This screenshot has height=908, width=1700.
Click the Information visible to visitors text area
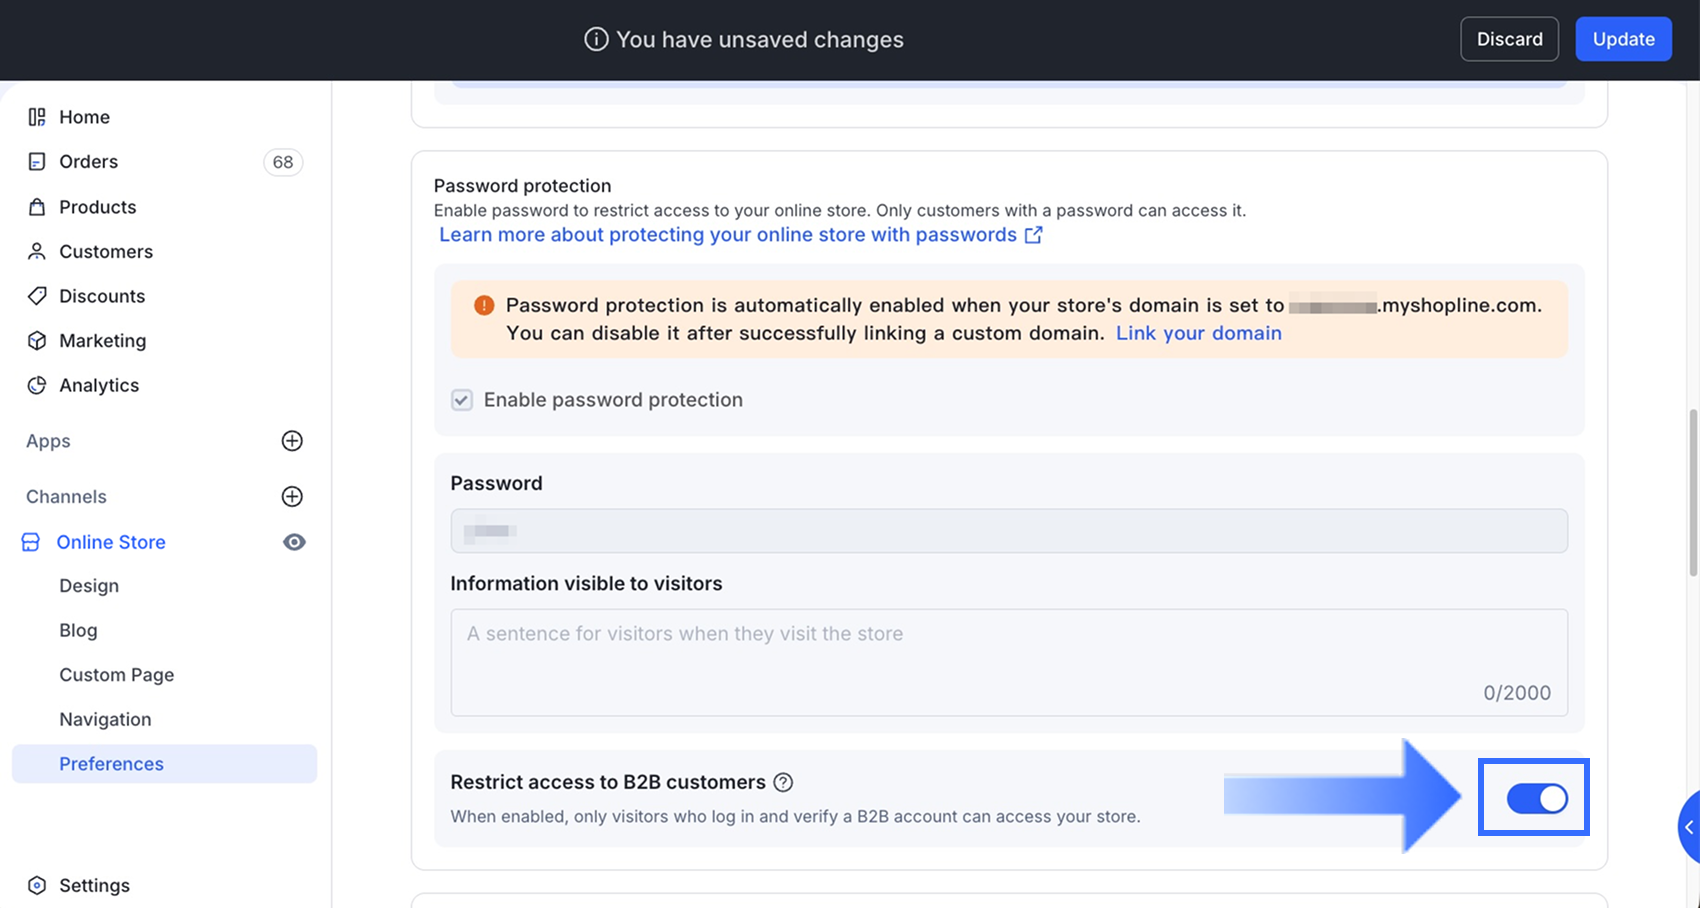pyautogui.click(x=1009, y=662)
